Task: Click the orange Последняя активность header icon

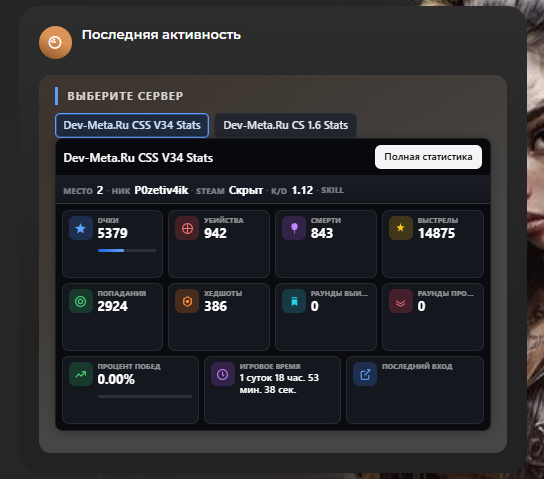Action: [x=56, y=42]
